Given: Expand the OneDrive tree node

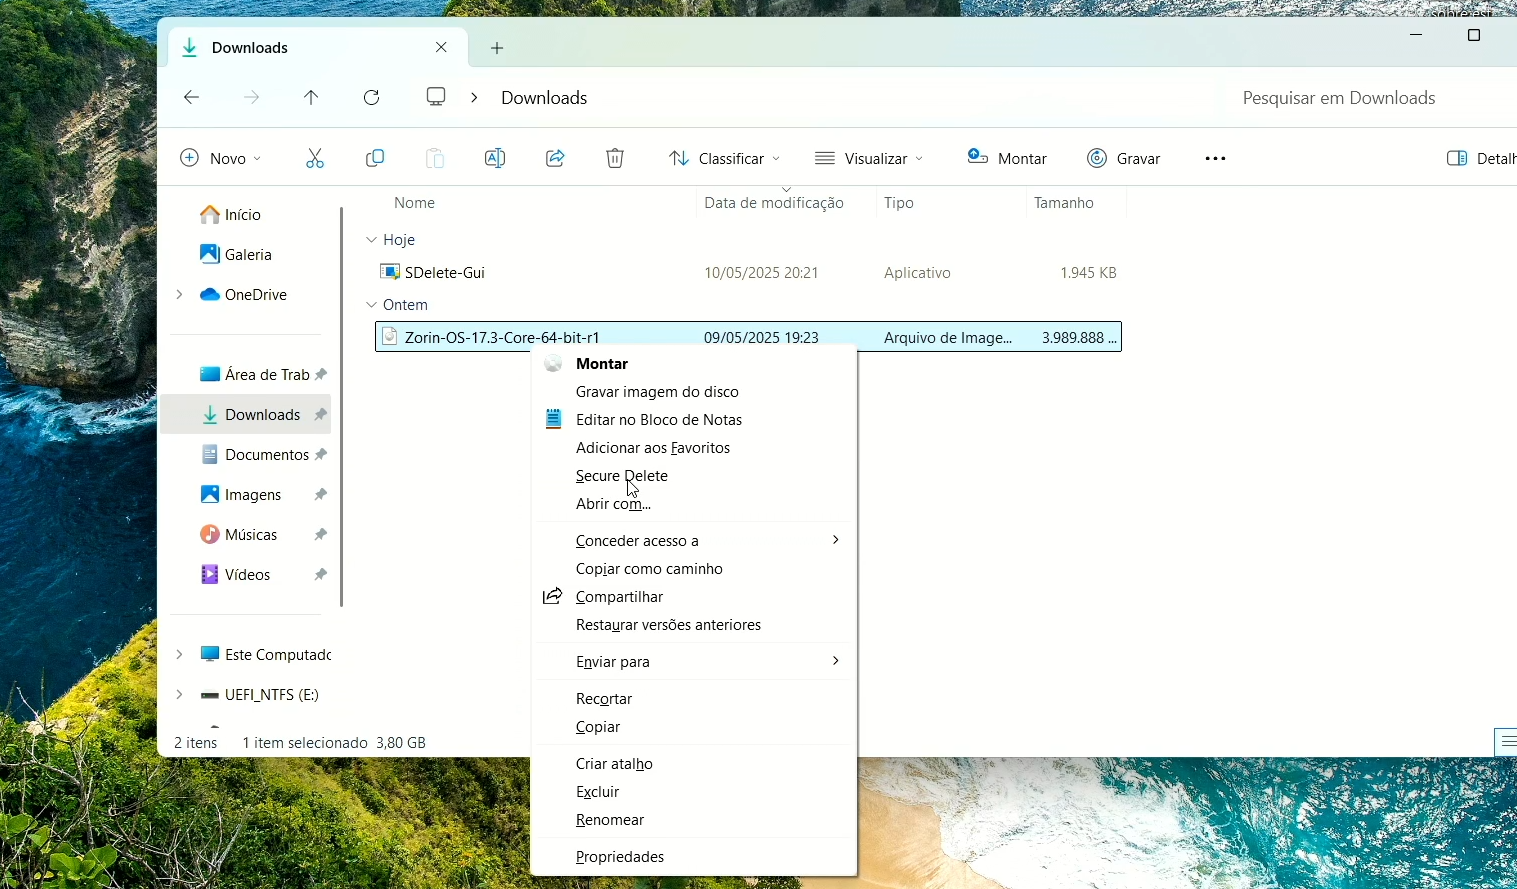Looking at the screenshot, I should click(179, 294).
